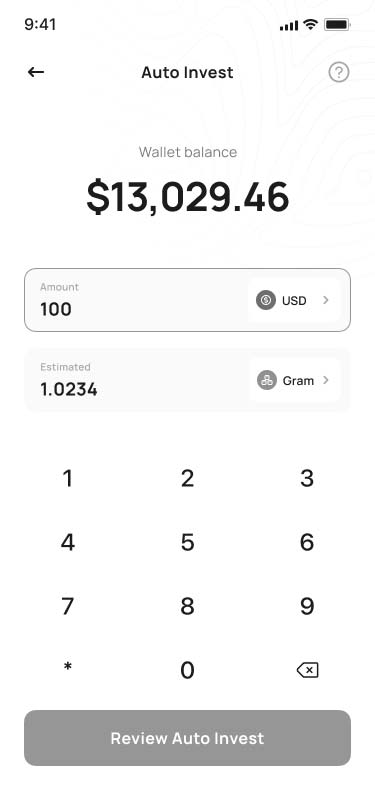Go back using the left arrow
This screenshot has width=375, height=812.
pos(36,72)
